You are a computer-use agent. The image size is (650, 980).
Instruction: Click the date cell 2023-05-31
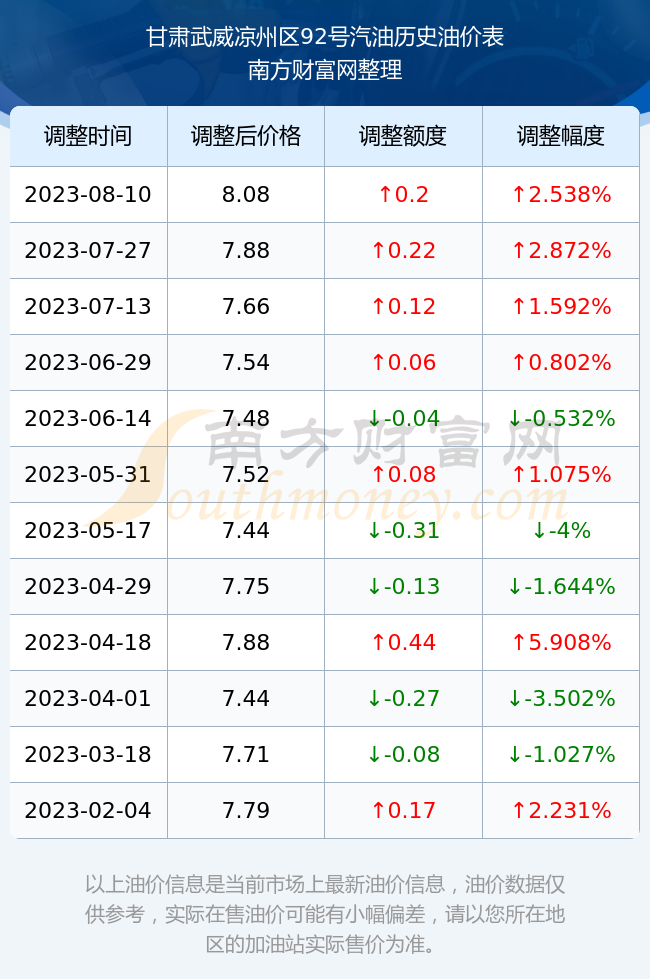88,474
